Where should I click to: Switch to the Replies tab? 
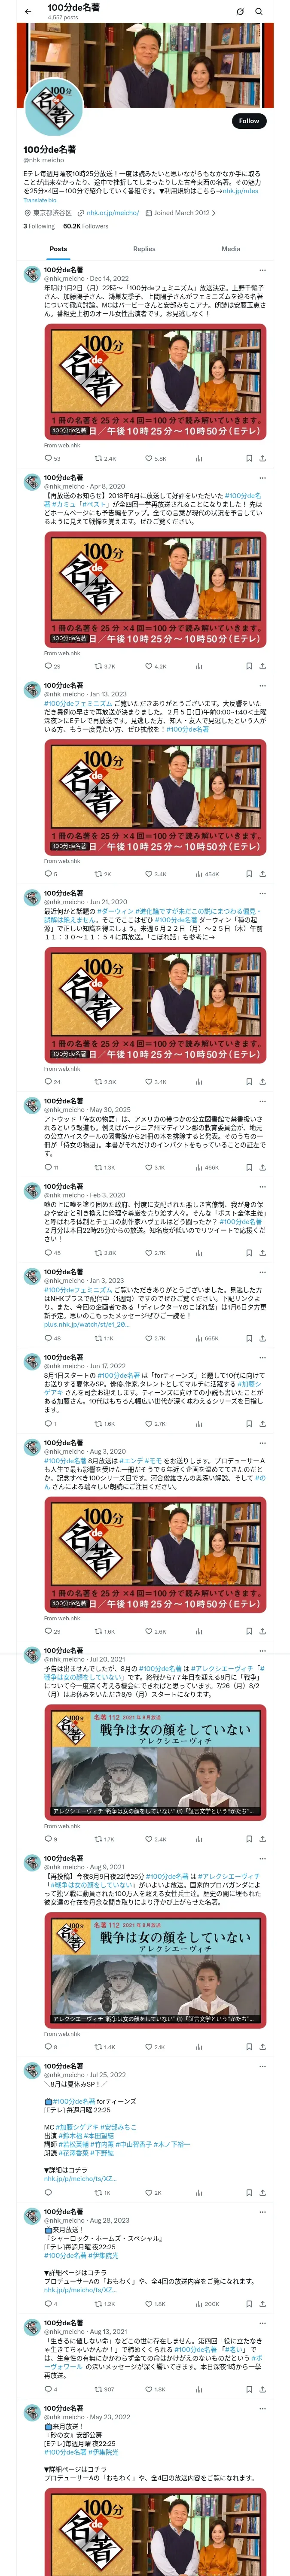[x=144, y=249]
